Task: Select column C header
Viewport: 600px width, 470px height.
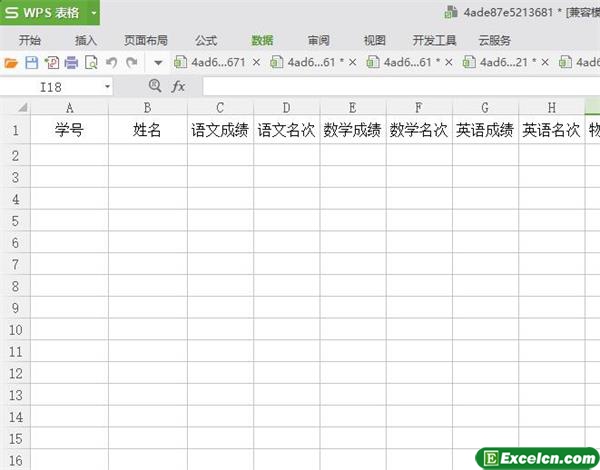Action: pyautogui.click(x=220, y=108)
